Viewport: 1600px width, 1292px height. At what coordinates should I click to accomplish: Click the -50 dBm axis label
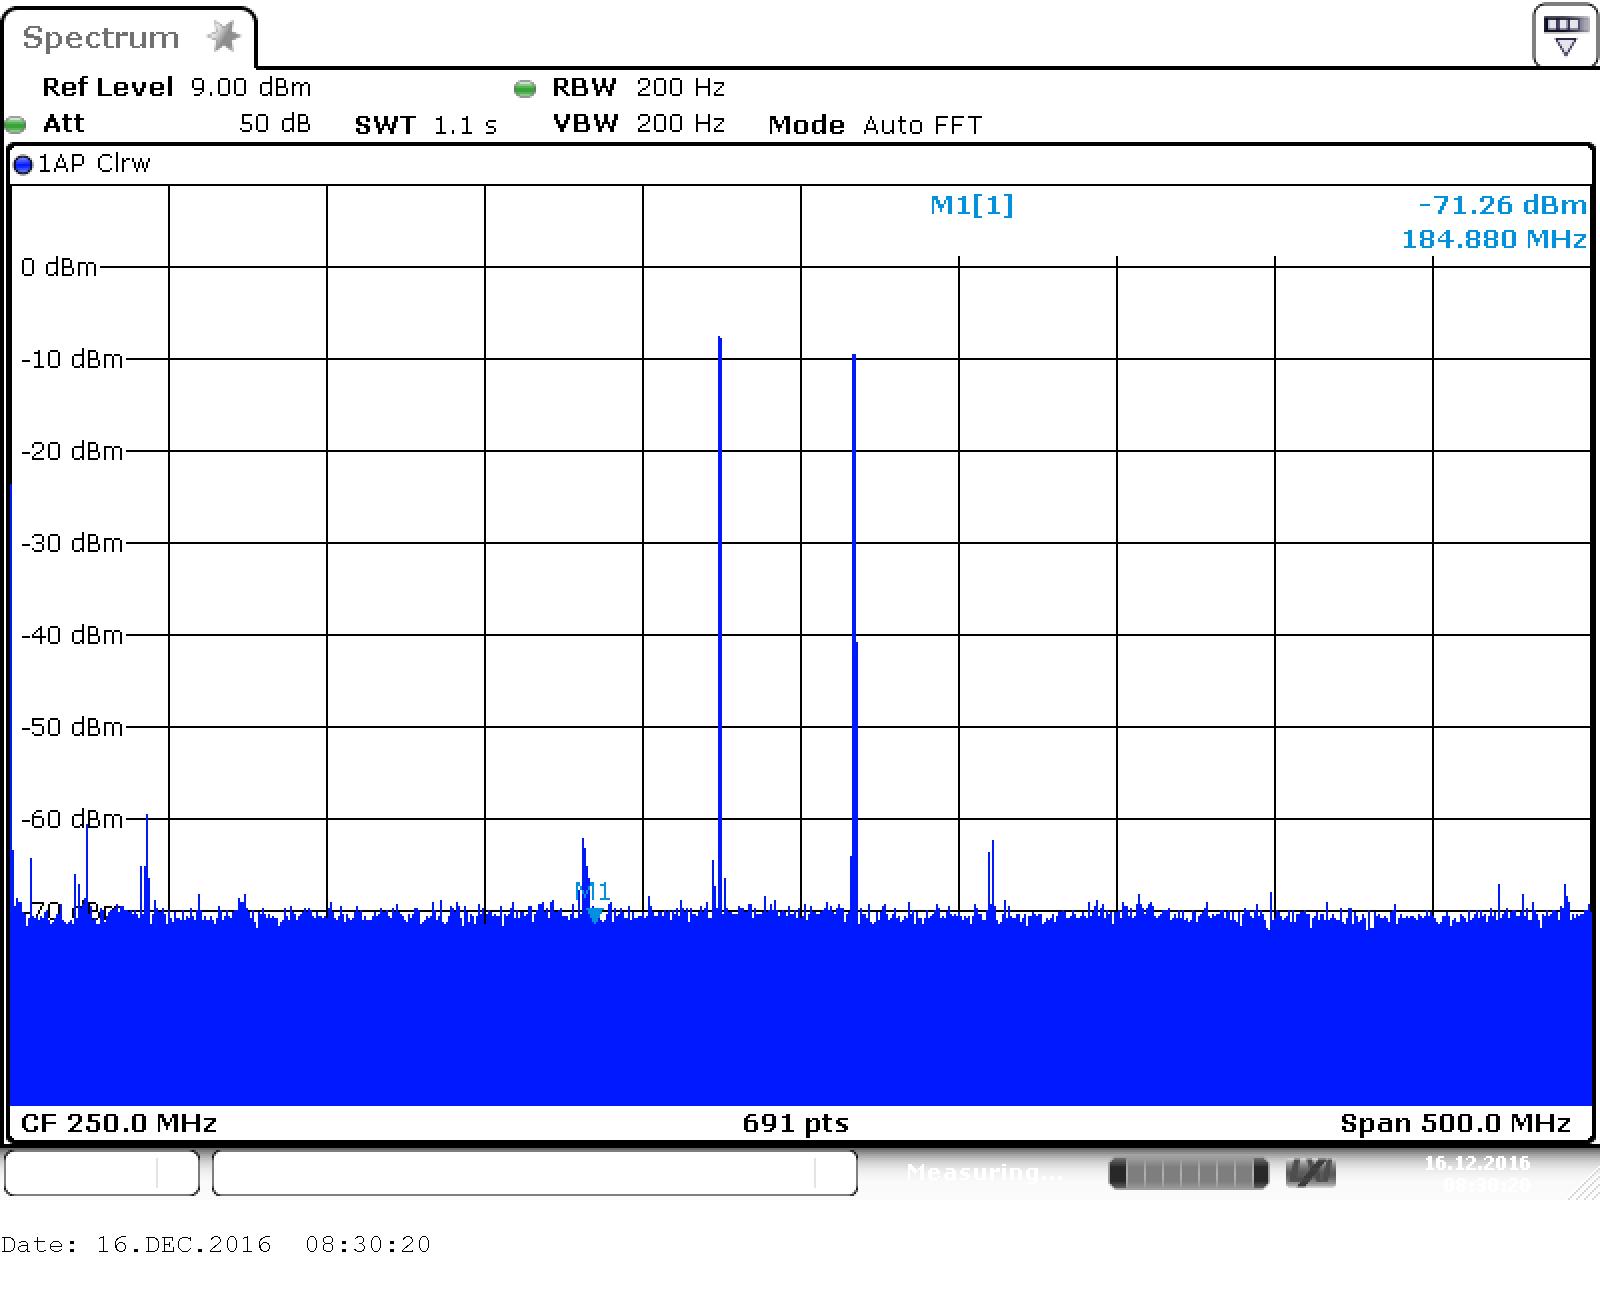[72, 727]
